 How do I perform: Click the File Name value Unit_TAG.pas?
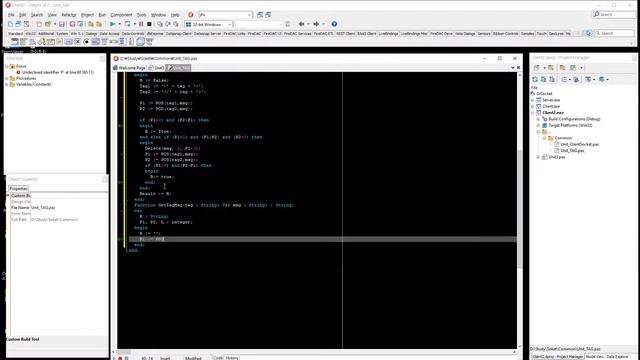(x=43, y=208)
